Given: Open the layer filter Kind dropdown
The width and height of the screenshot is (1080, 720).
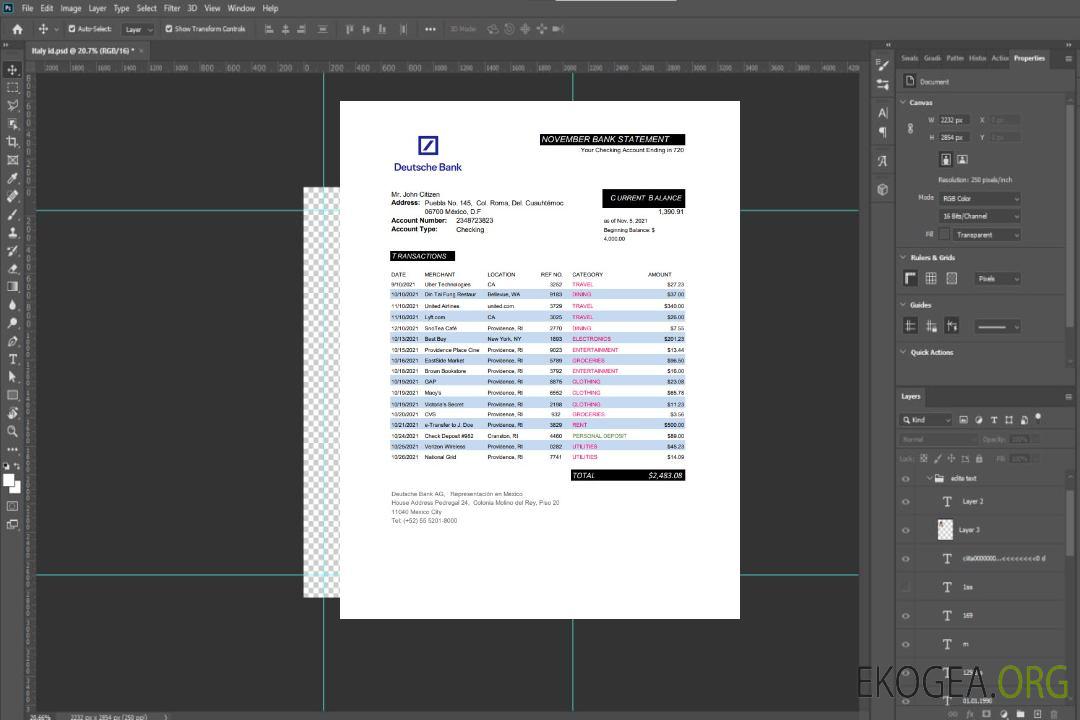Looking at the screenshot, I should click(x=926, y=420).
